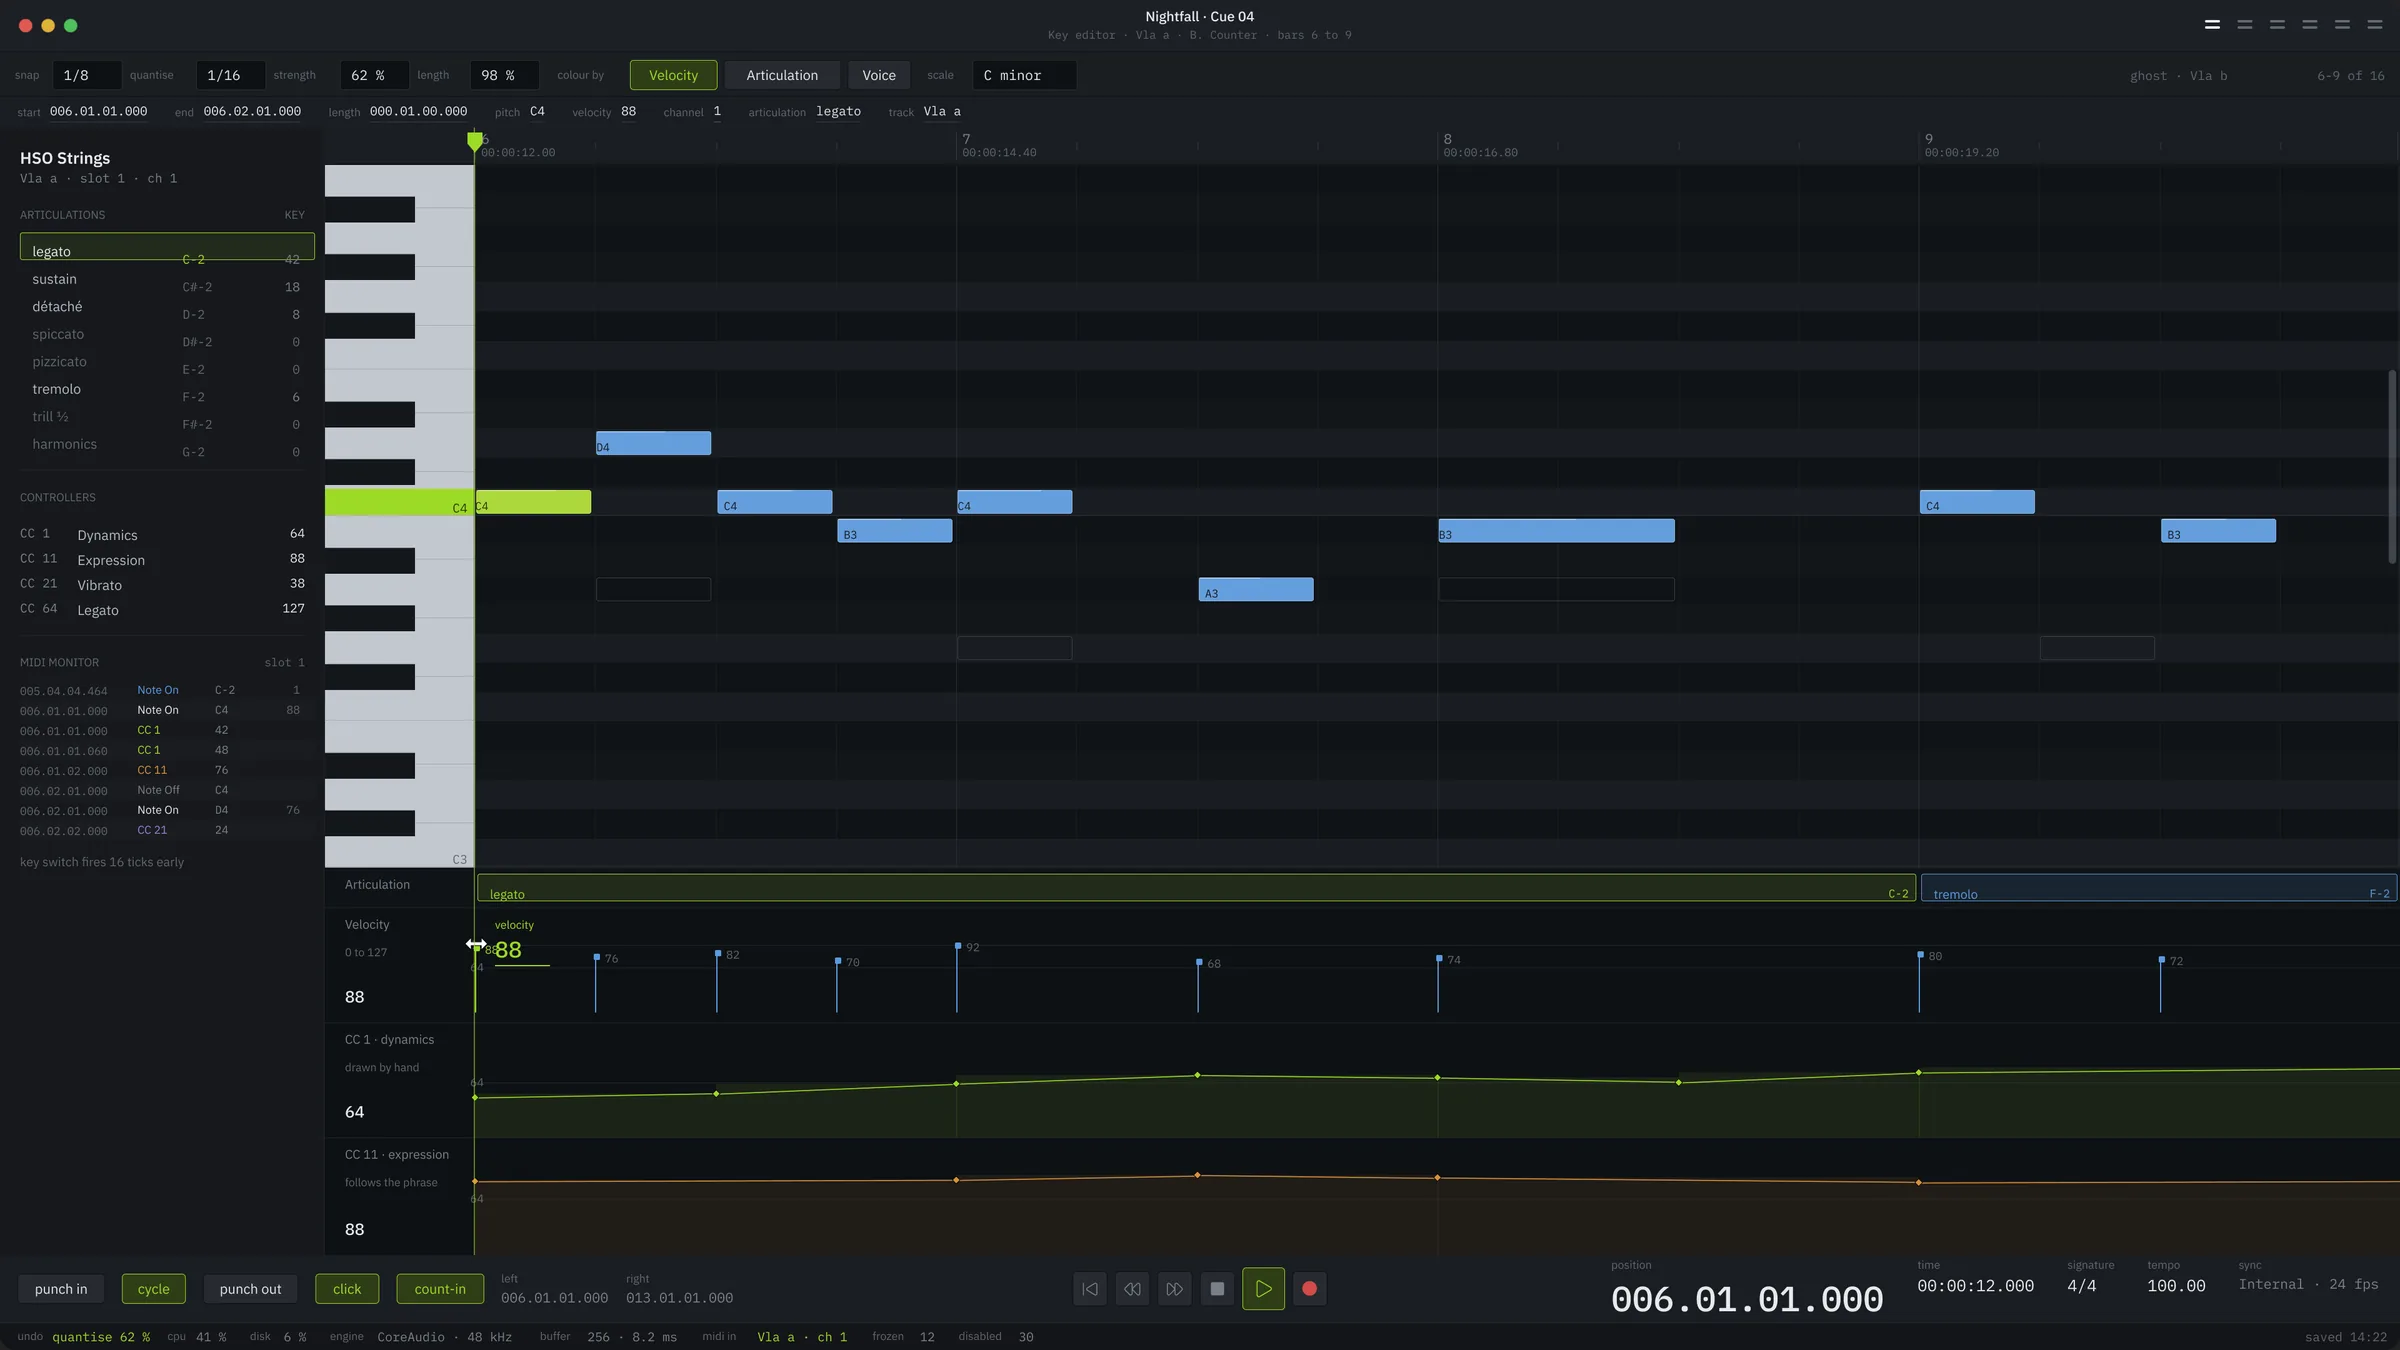Start playback with the green play button
Image resolution: width=2400 pixels, height=1350 pixels.
(x=1263, y=1289)
